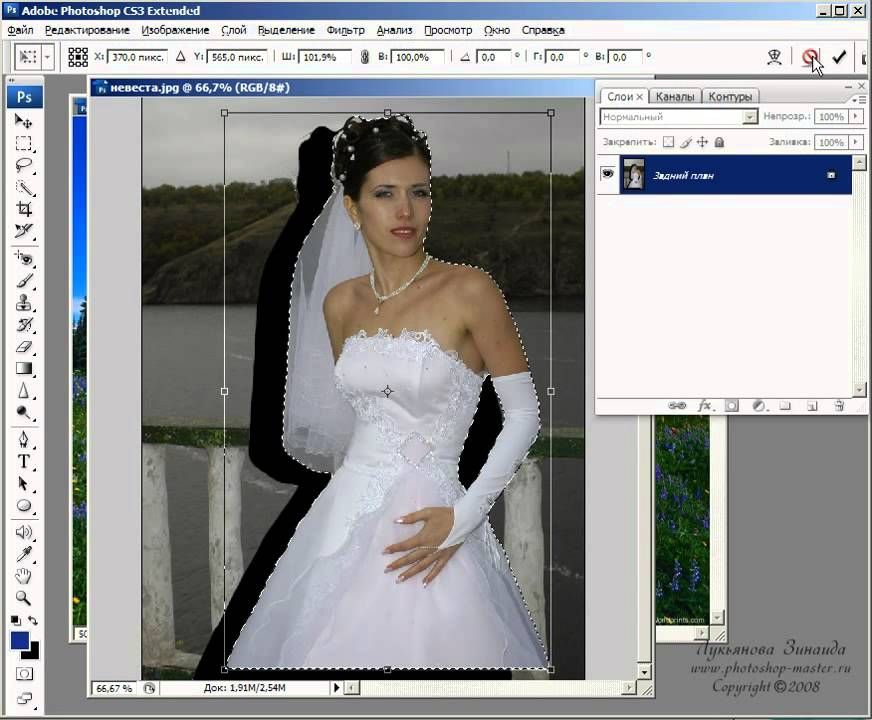The image size is (872, 720).
Task: Select the Spot Healing Brush tool
Action: pyautogui.click(x=23, y=258)
